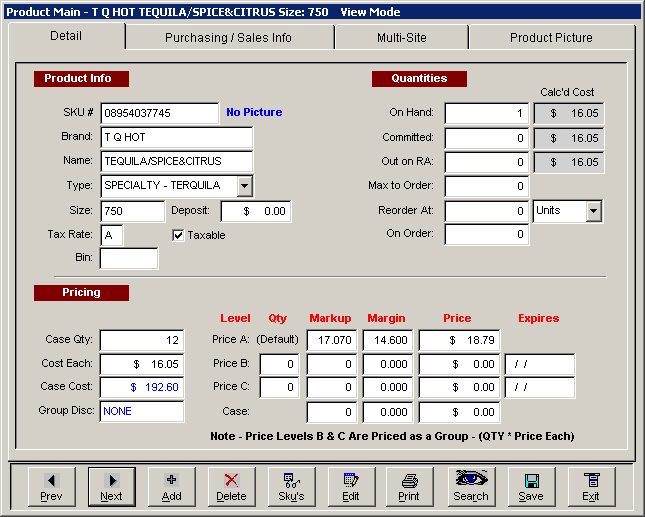Toggle the Taxable checkbox

(x=178, y=235)
